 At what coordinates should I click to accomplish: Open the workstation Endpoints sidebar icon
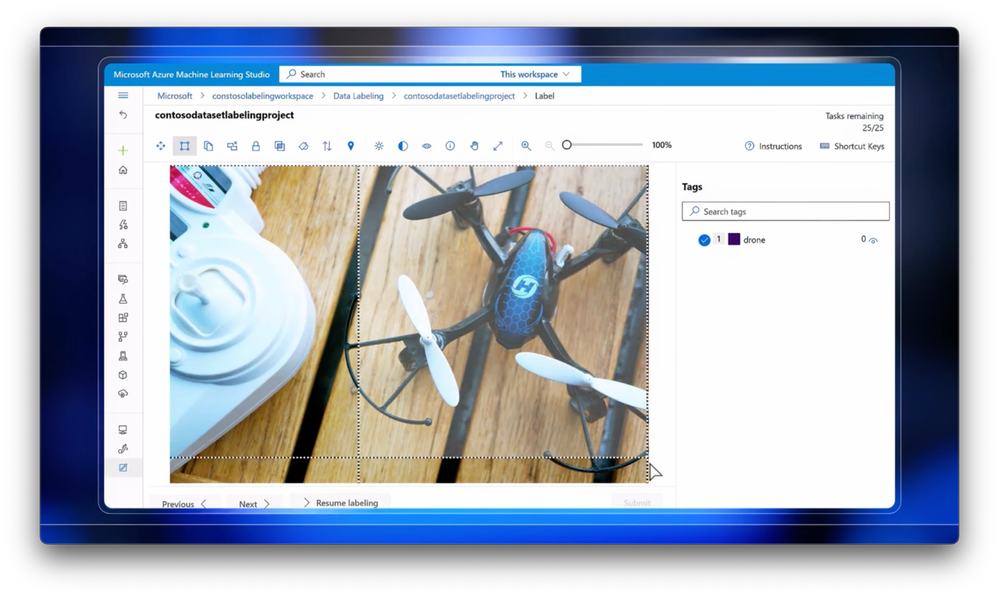coord(123,356)
